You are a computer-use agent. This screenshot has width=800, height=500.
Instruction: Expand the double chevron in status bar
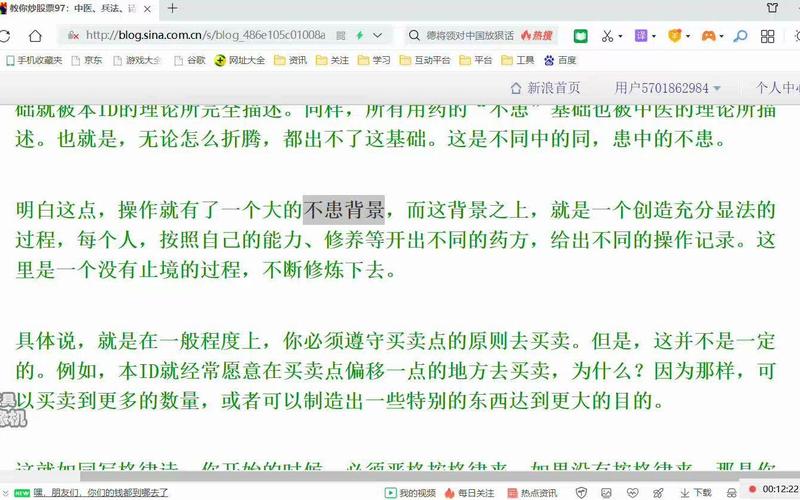[x=5, y=492]
